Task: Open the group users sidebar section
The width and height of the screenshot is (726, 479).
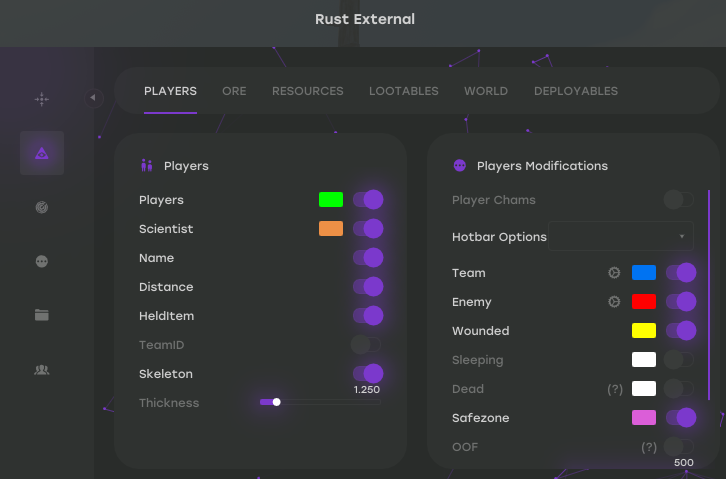Action: tap(41, 369)
